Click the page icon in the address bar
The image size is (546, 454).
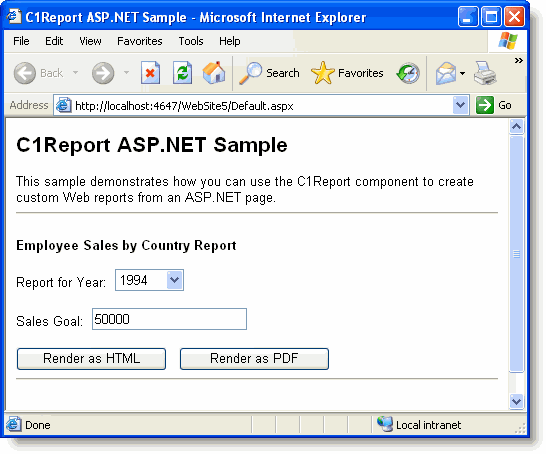click(64, 105)
